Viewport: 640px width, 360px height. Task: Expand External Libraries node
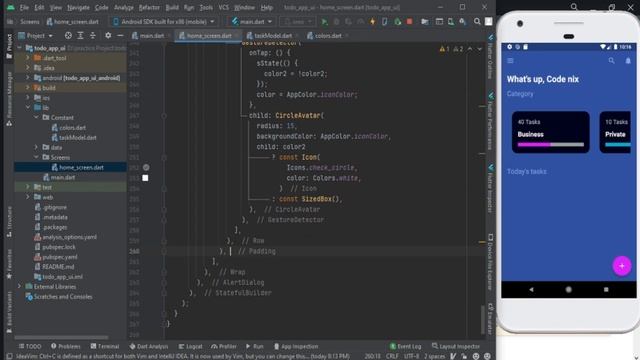click(x=19, y=287)
